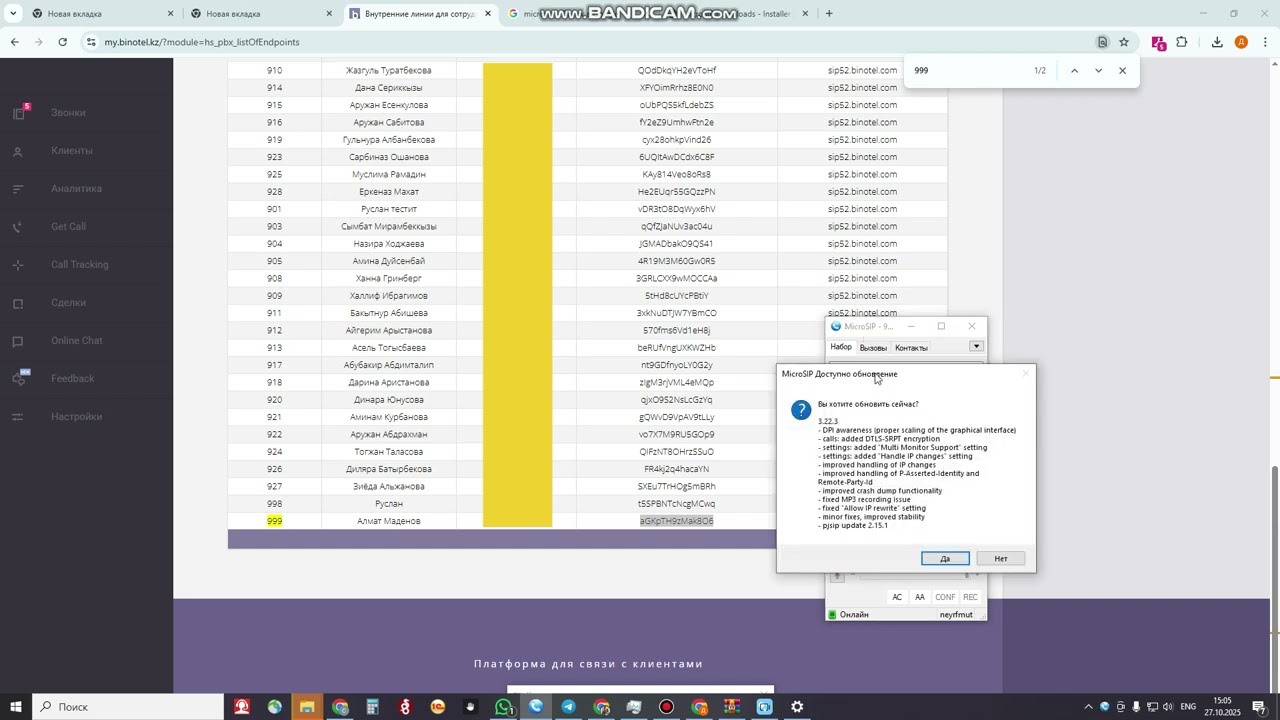Toggle REC recording button in MicroSIP
The height and width of the screenshot is (720, 1280).
(x=970, y=597)
